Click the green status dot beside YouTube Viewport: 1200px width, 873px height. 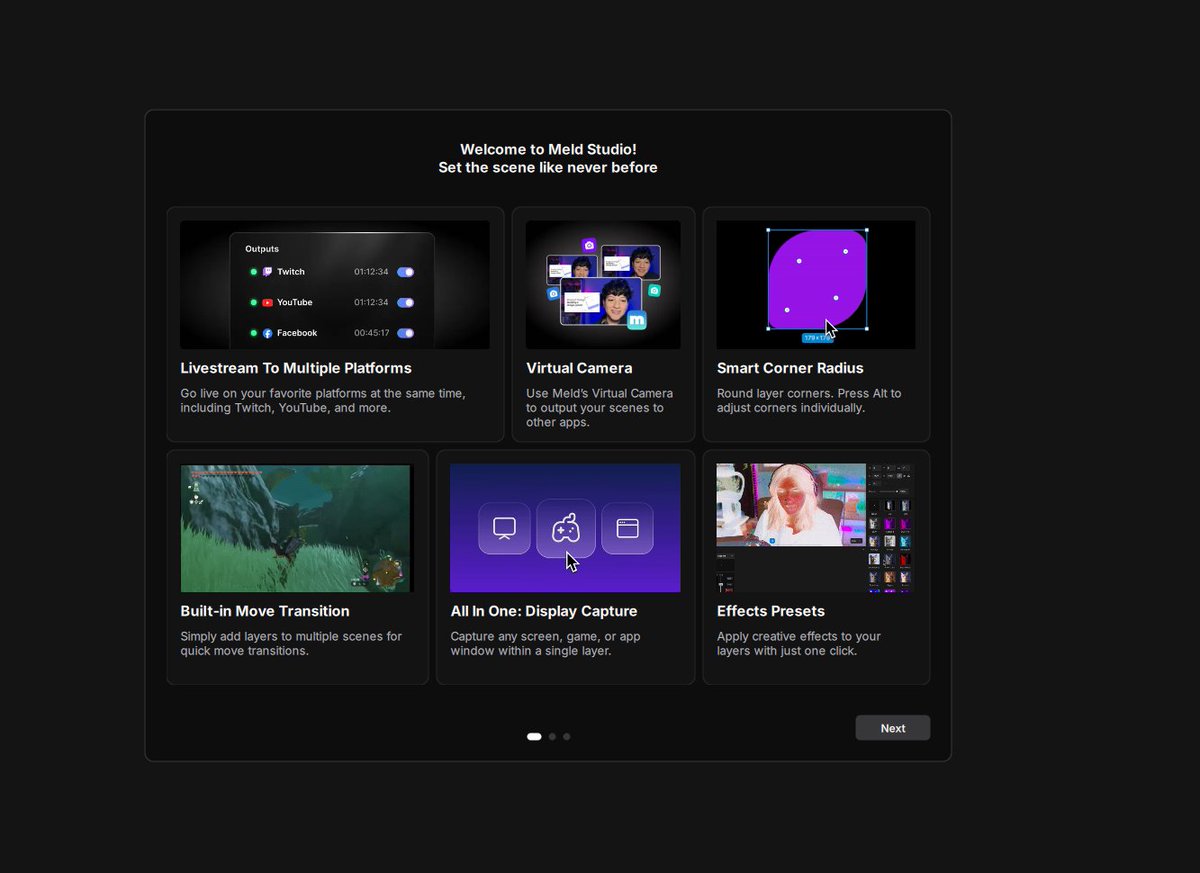(x=254, y=303)
